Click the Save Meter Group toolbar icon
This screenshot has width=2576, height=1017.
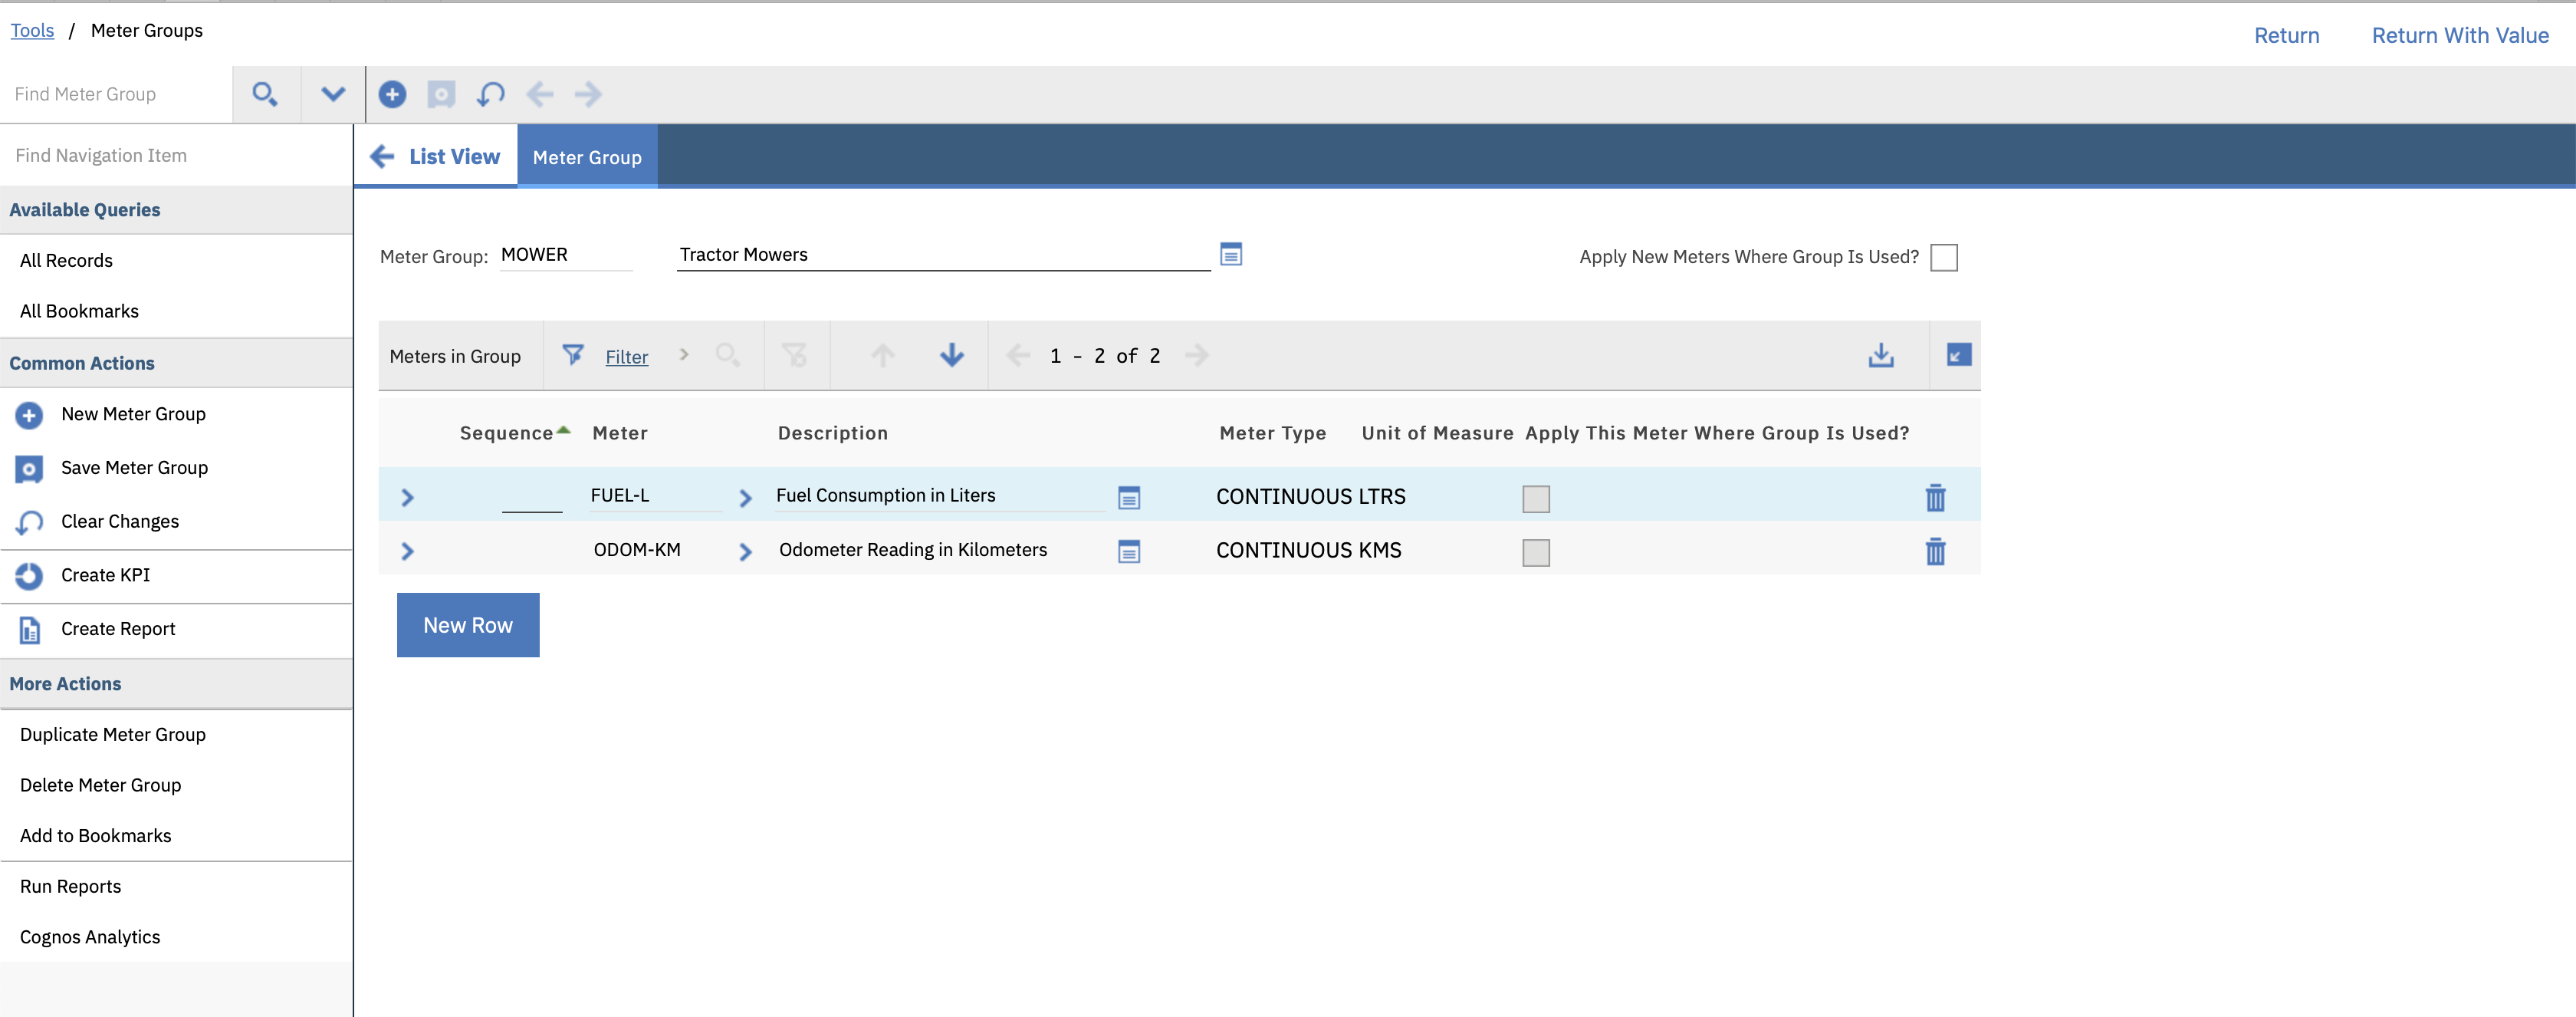point(441,94)
